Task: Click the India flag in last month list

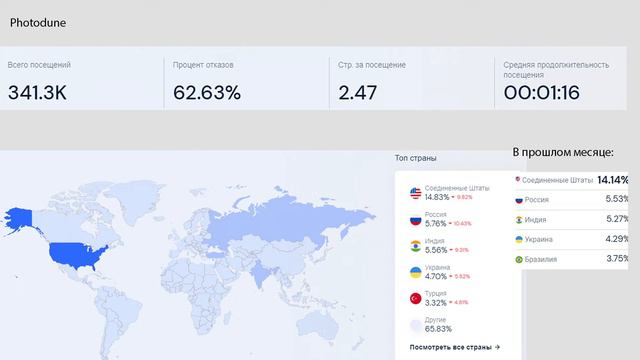Action: [519, 220]
